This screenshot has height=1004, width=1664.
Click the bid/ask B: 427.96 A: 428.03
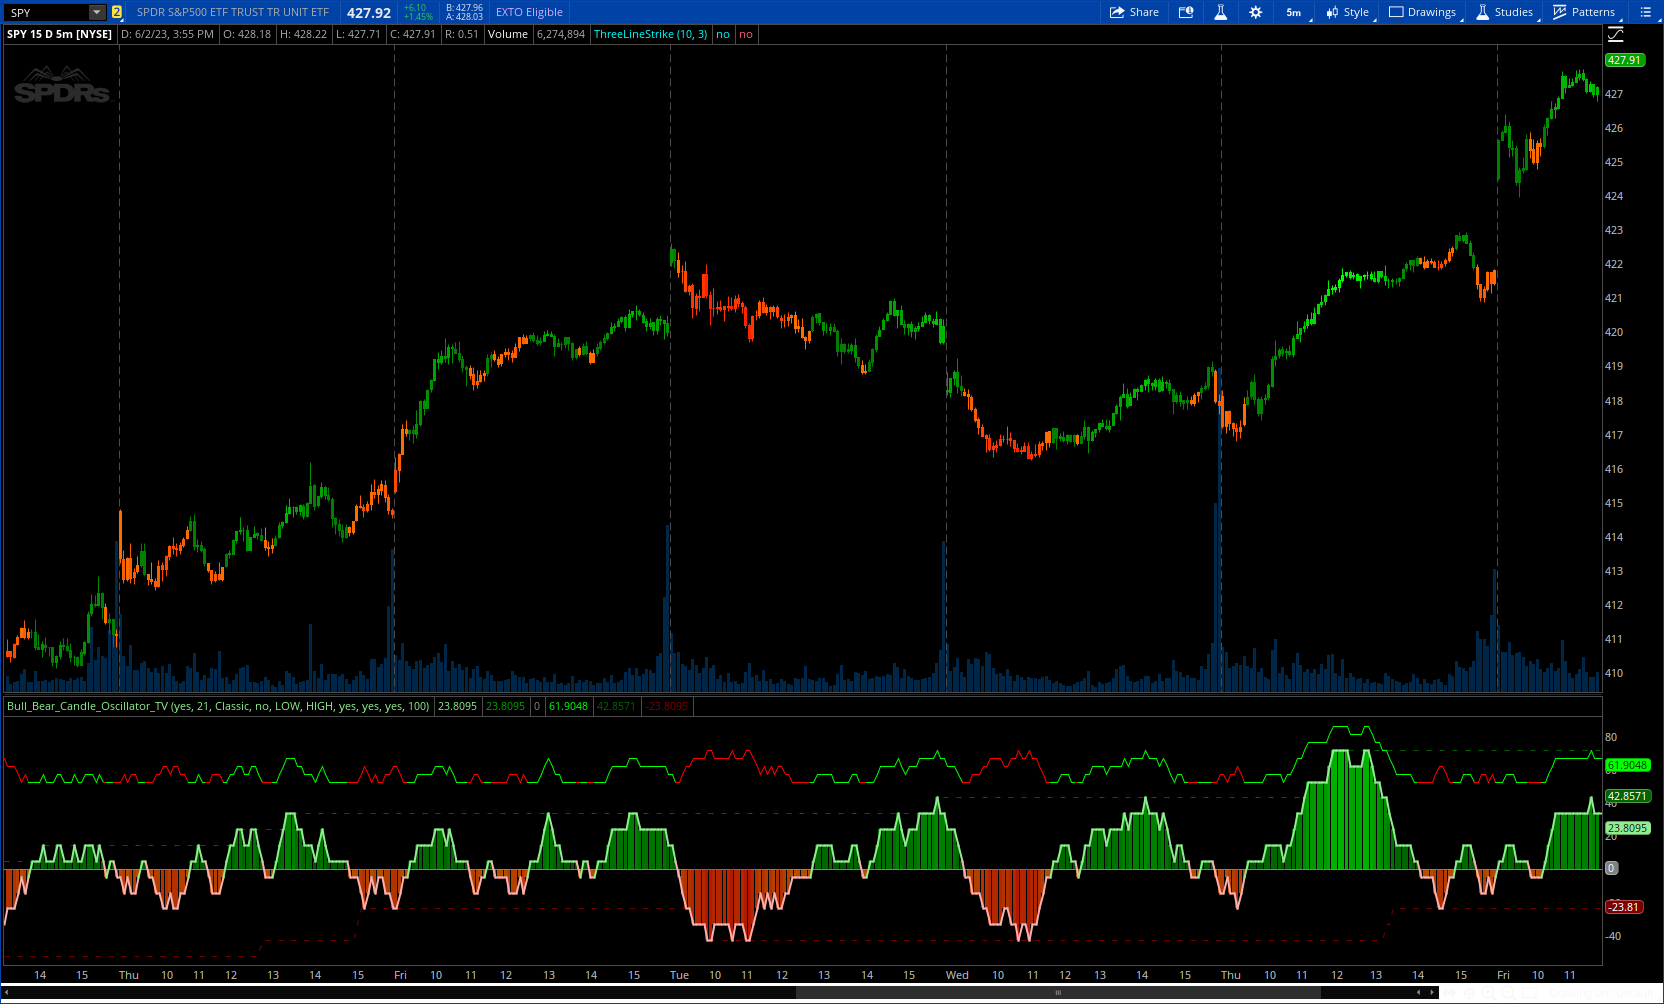tap(464, 12)
